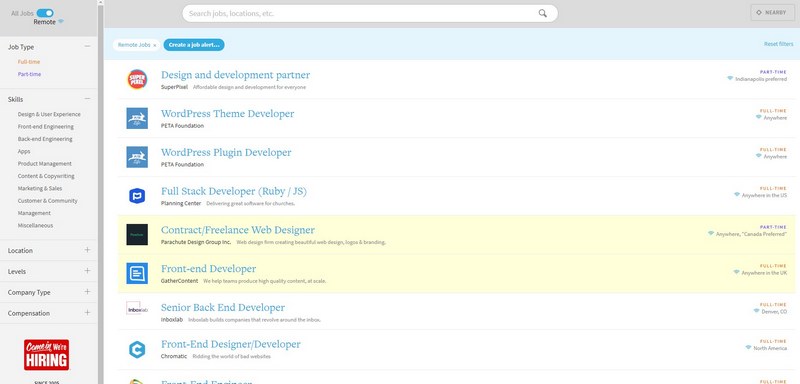800x384 pixels.
Task: Select Customer & Community skill filter
Action: 47,200
